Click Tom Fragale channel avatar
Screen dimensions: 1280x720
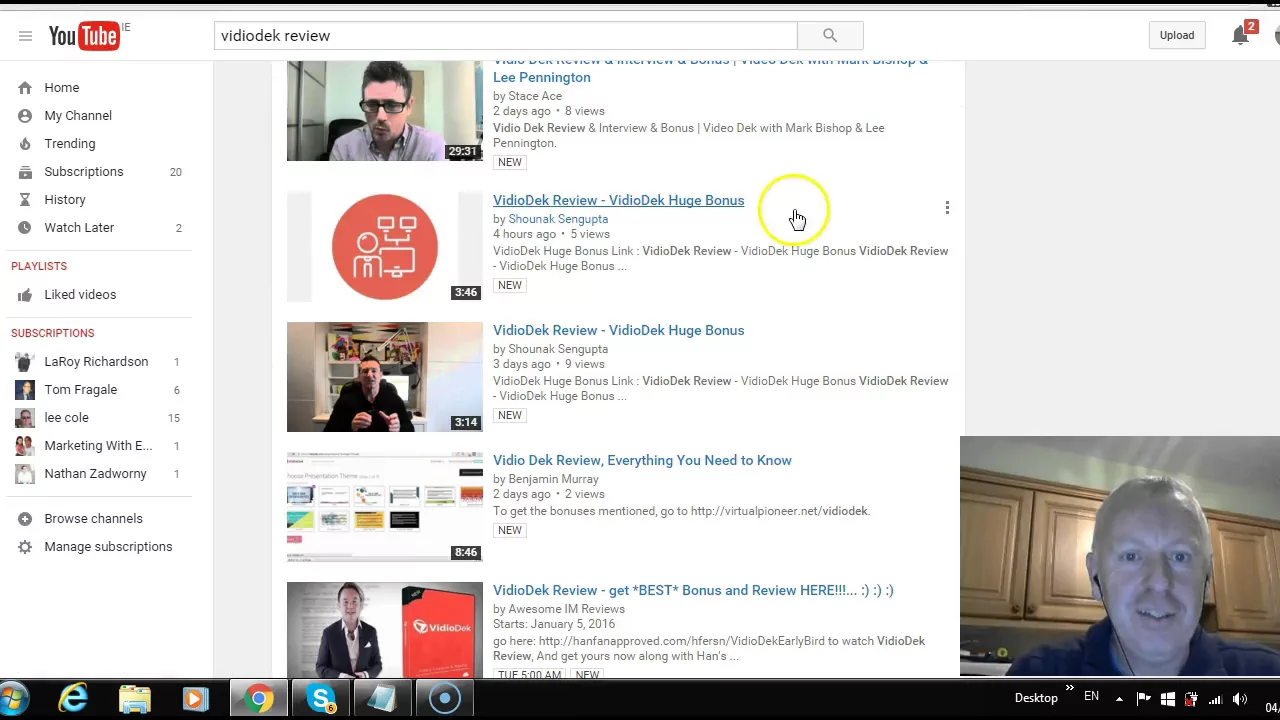(25, 390)
